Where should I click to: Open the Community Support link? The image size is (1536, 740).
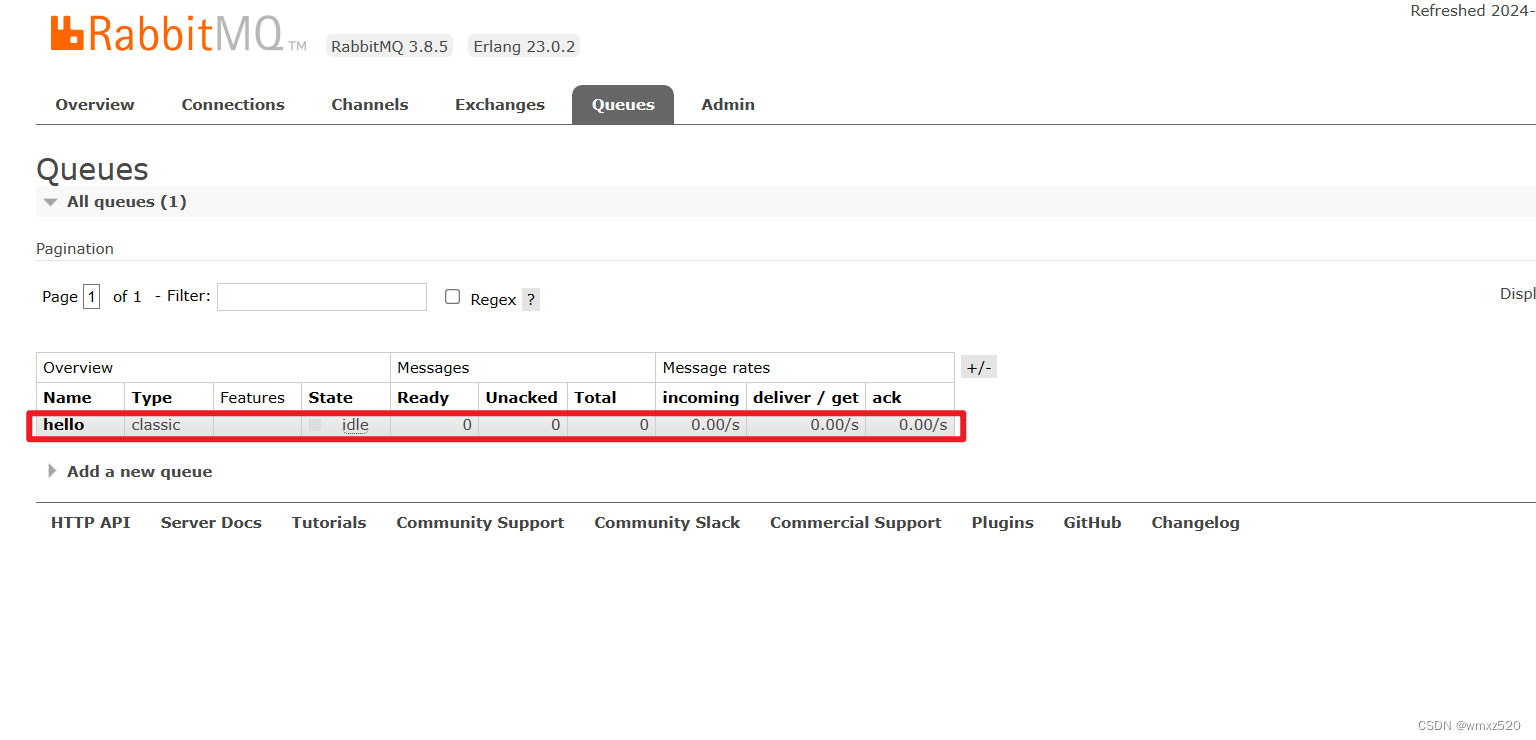pos(480,523)
